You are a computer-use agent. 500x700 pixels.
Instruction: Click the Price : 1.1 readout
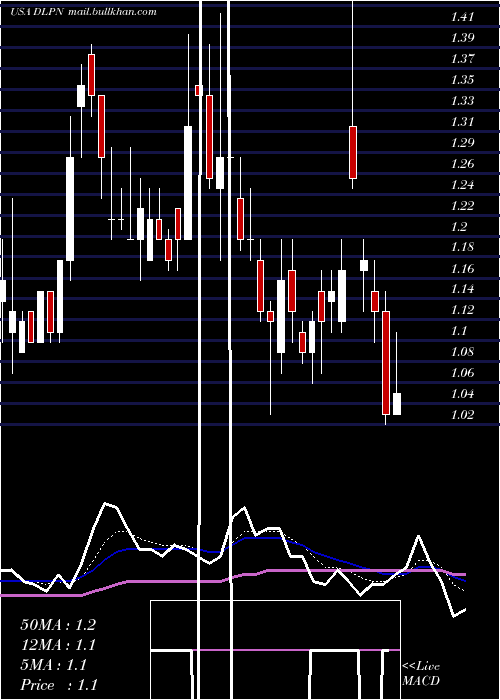(58, 685)
